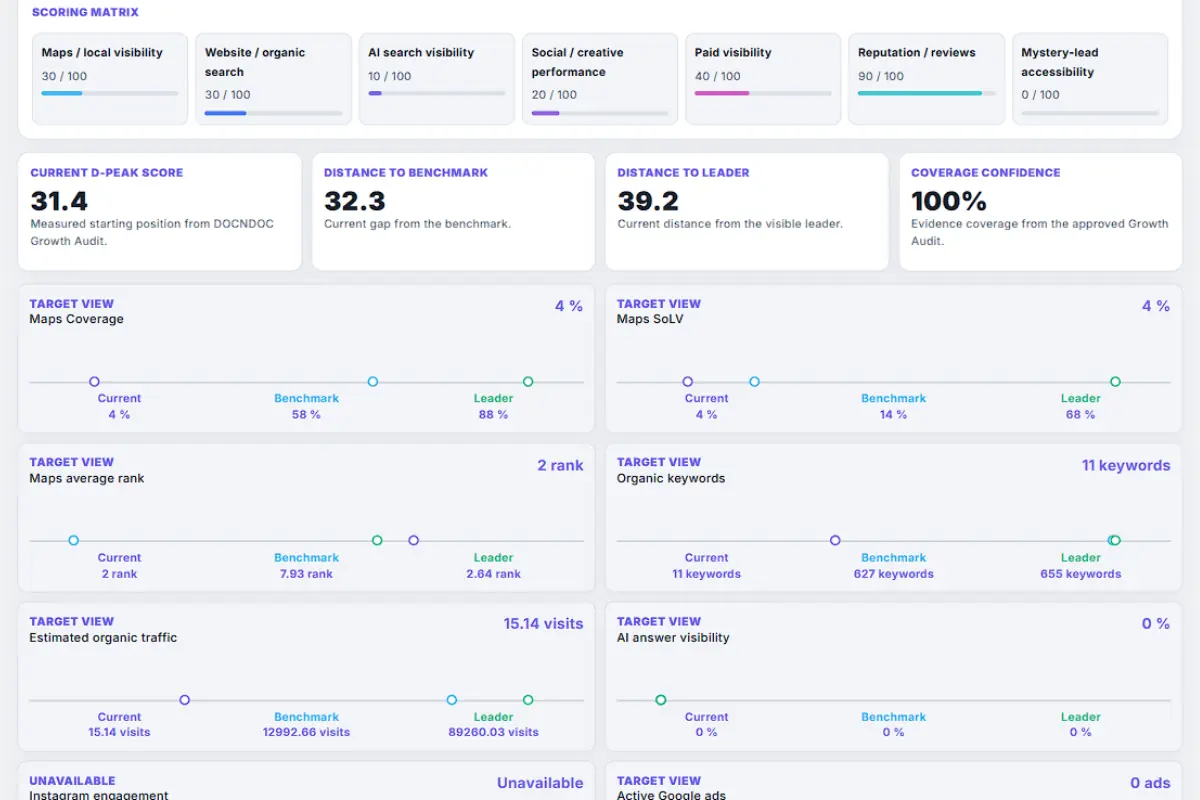
Task: Click the '627 keywords' Benchmark value
Action: (893, 574)
